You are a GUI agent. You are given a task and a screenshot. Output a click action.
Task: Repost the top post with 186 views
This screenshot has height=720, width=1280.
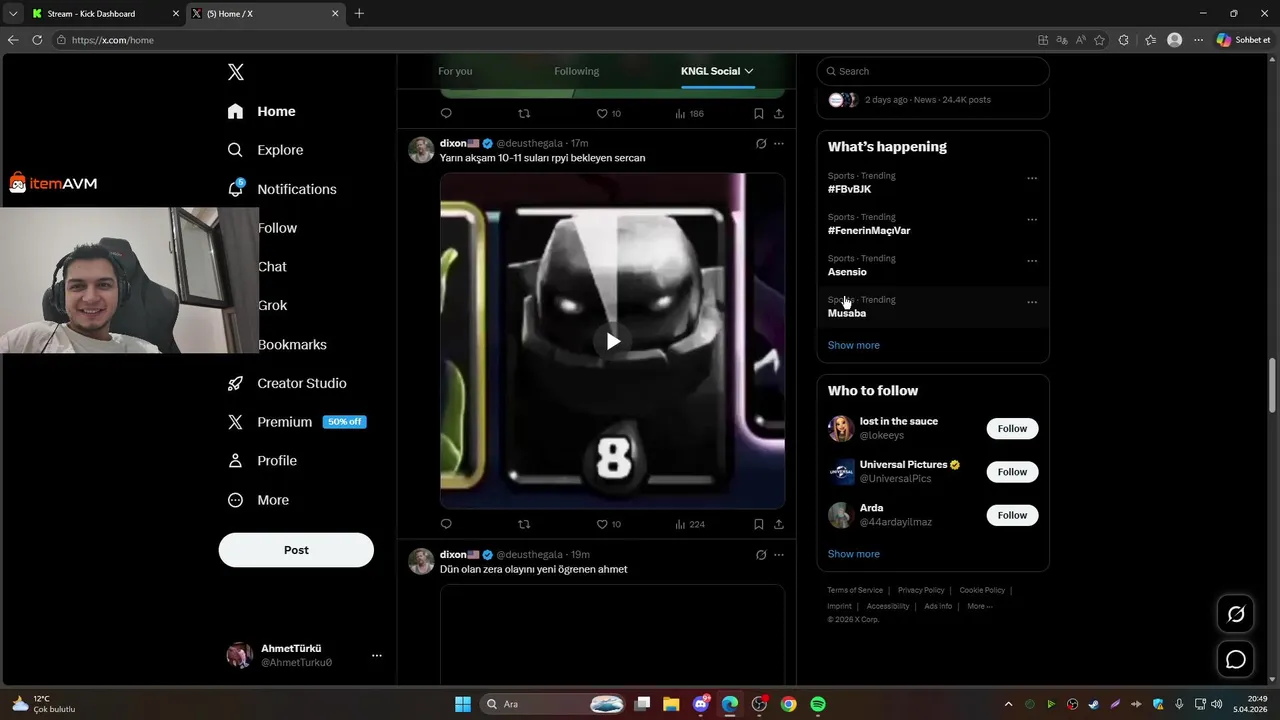click(x=524, y=113)
